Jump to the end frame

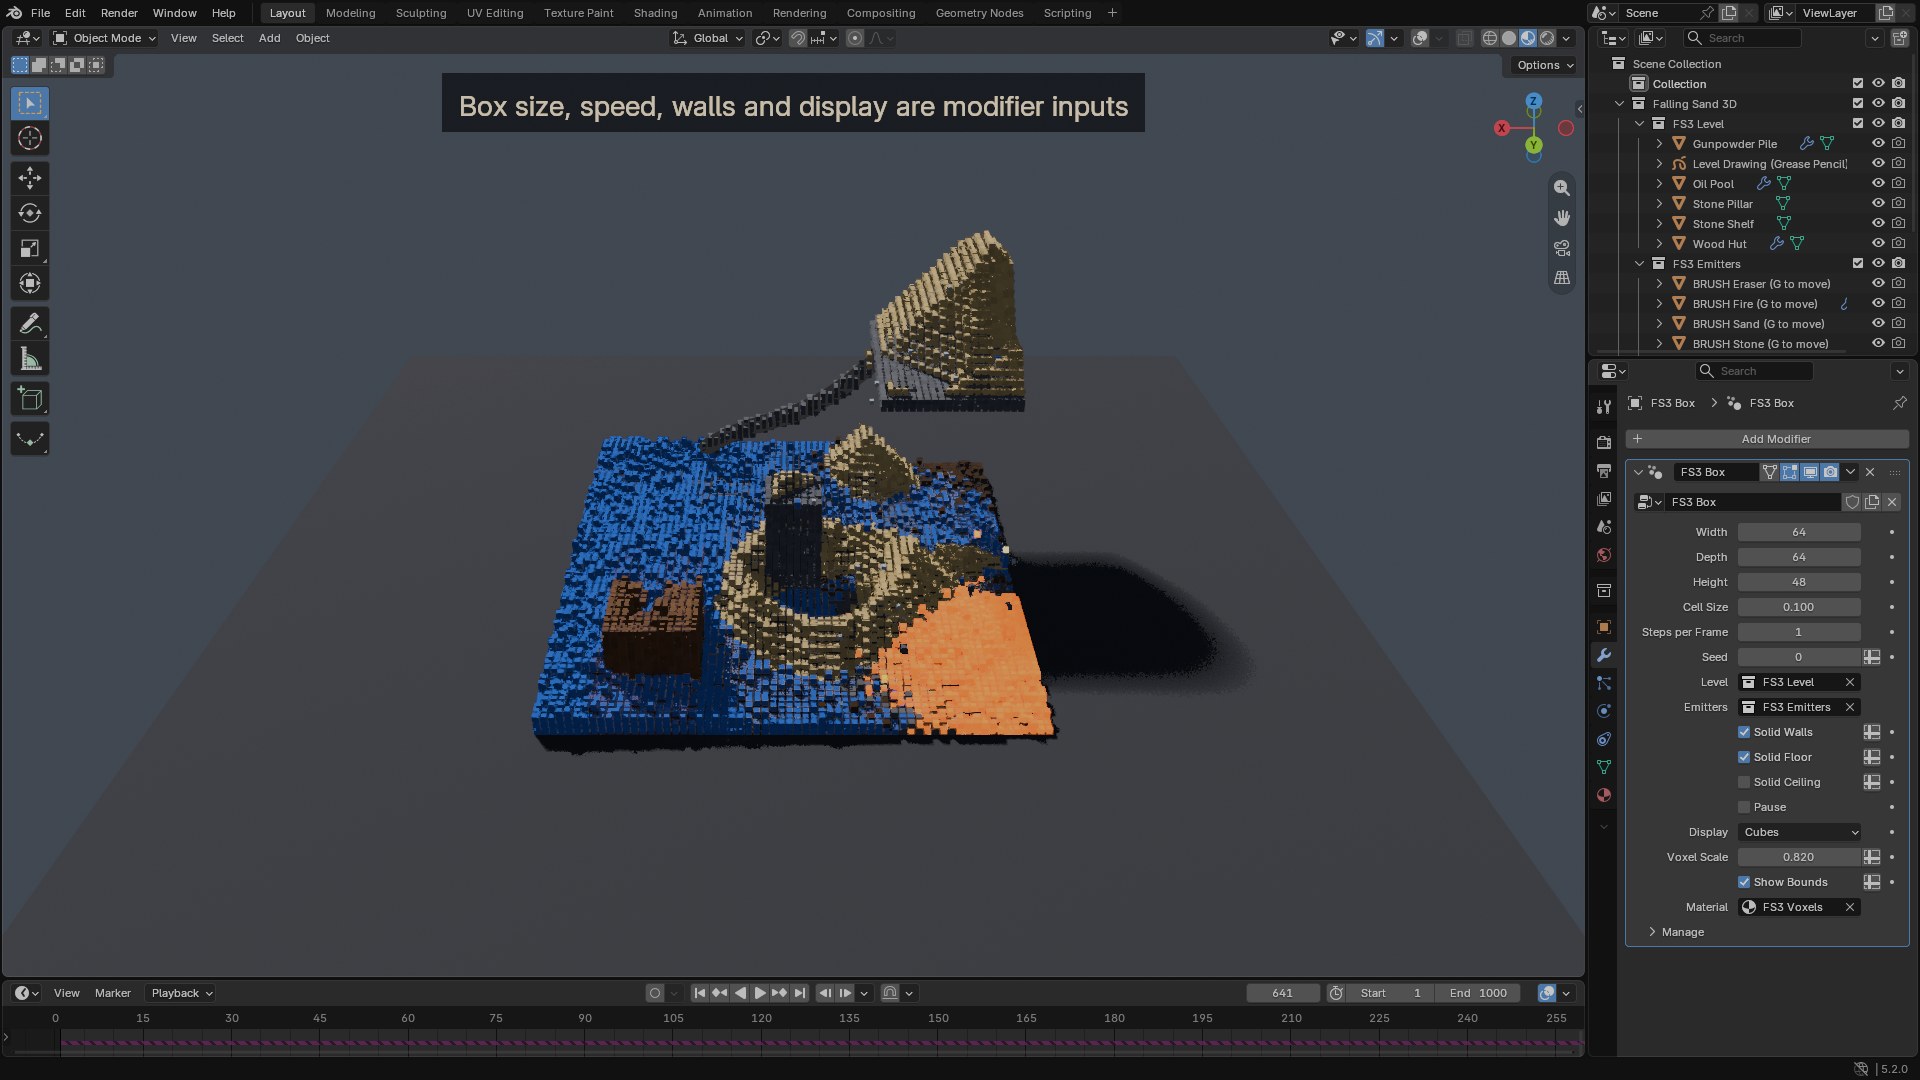coord(800,993)
